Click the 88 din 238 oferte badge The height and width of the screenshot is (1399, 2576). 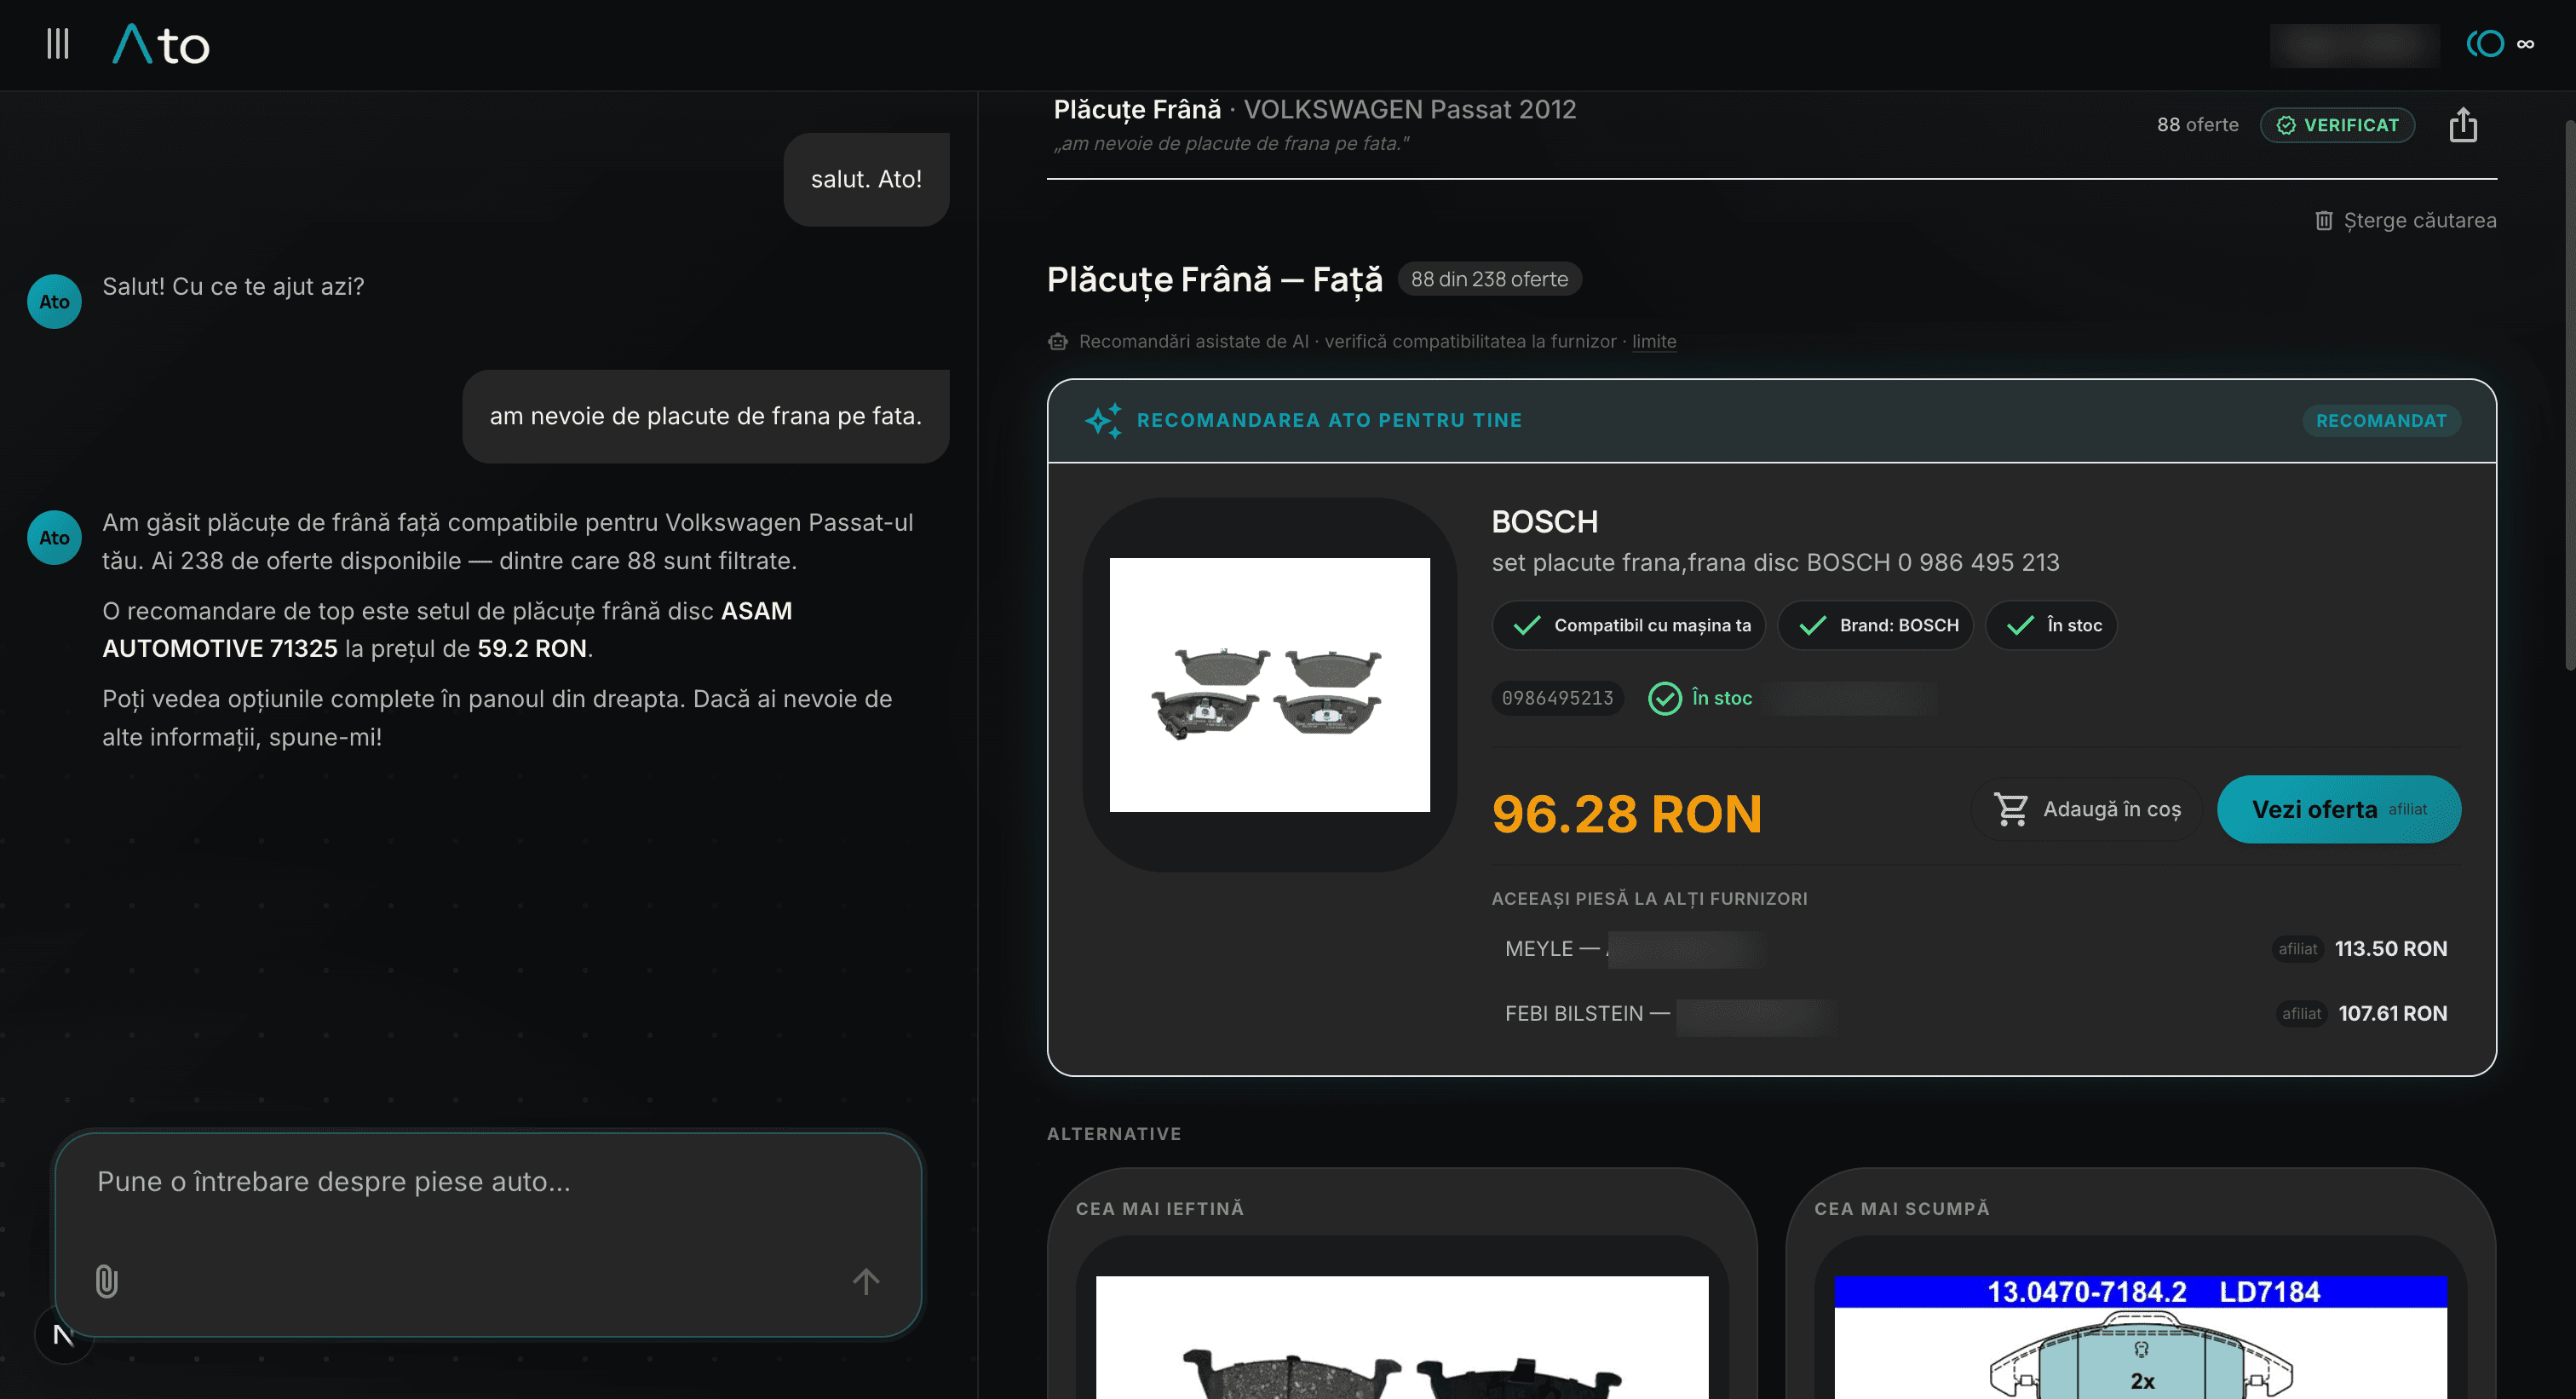(x=1489, y=279)
